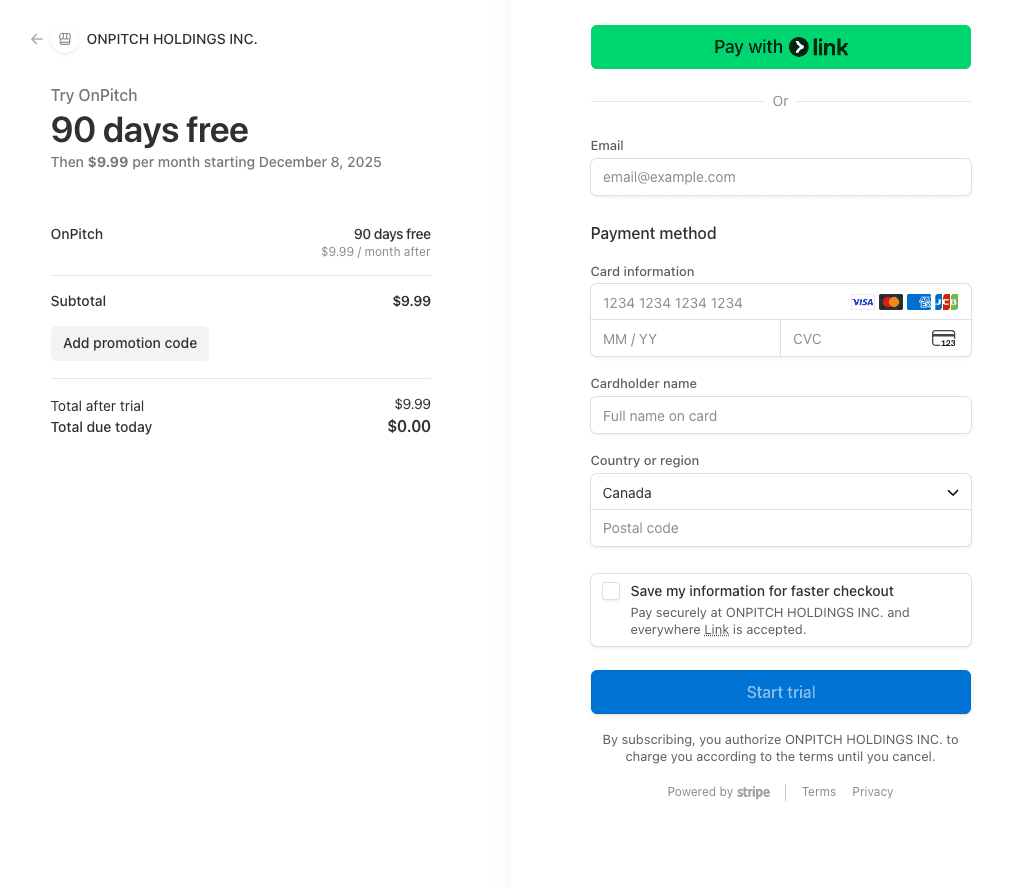Click the Link logo in pay button

(819, 47)
